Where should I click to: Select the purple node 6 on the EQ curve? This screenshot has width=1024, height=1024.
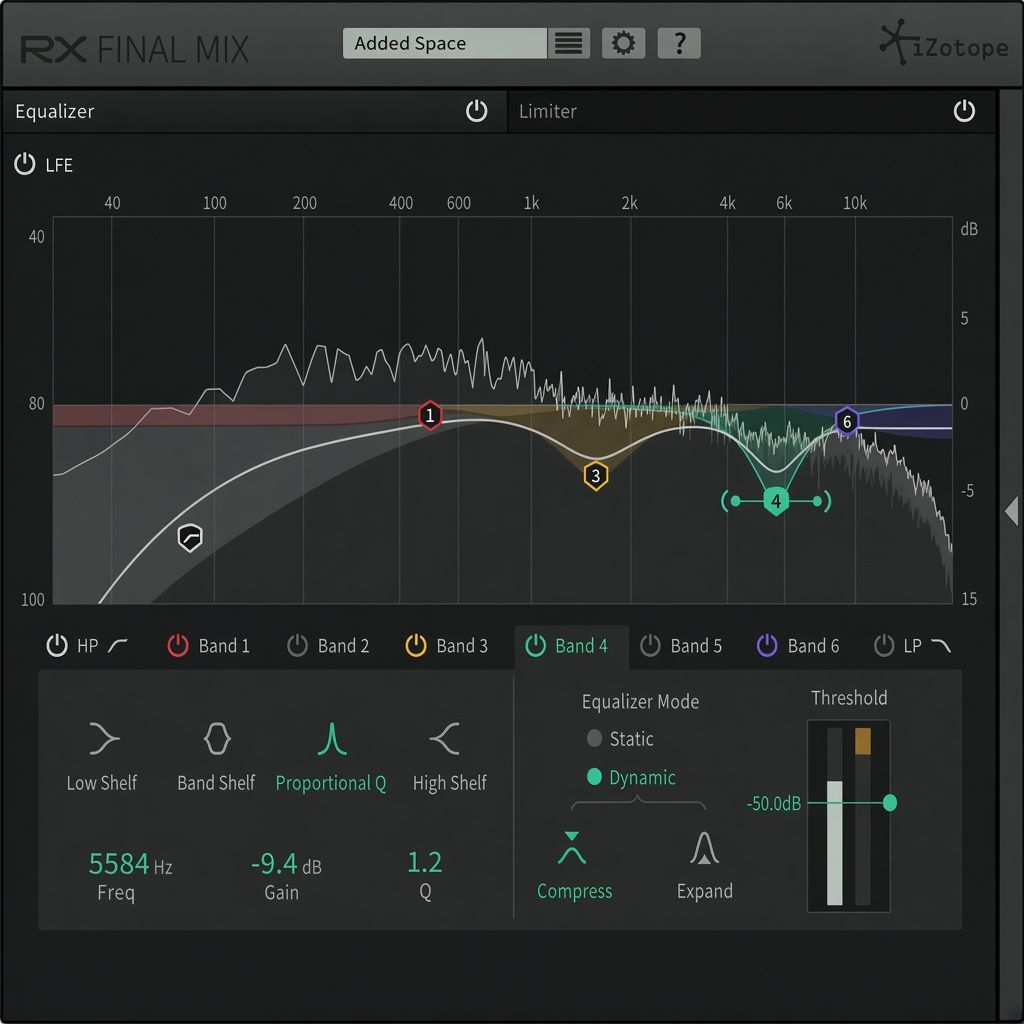coord(847,421)
